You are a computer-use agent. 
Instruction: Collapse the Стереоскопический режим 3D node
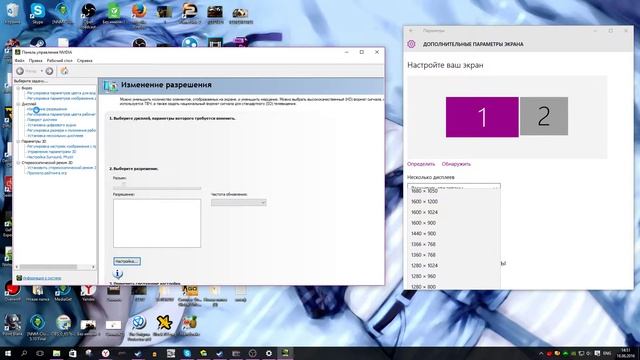(x=18, y=162)
